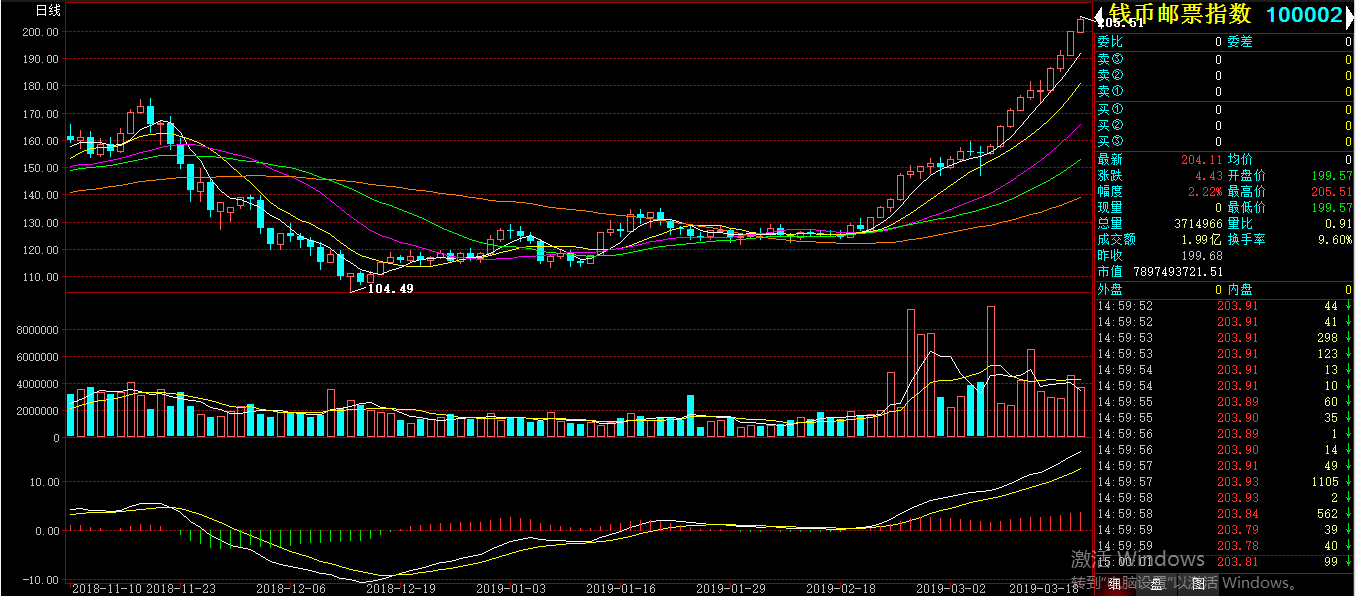The width and height of the screenshot is (1356, 596).
Task: Switch to the 盘 tab
Action: (1156, 586)
